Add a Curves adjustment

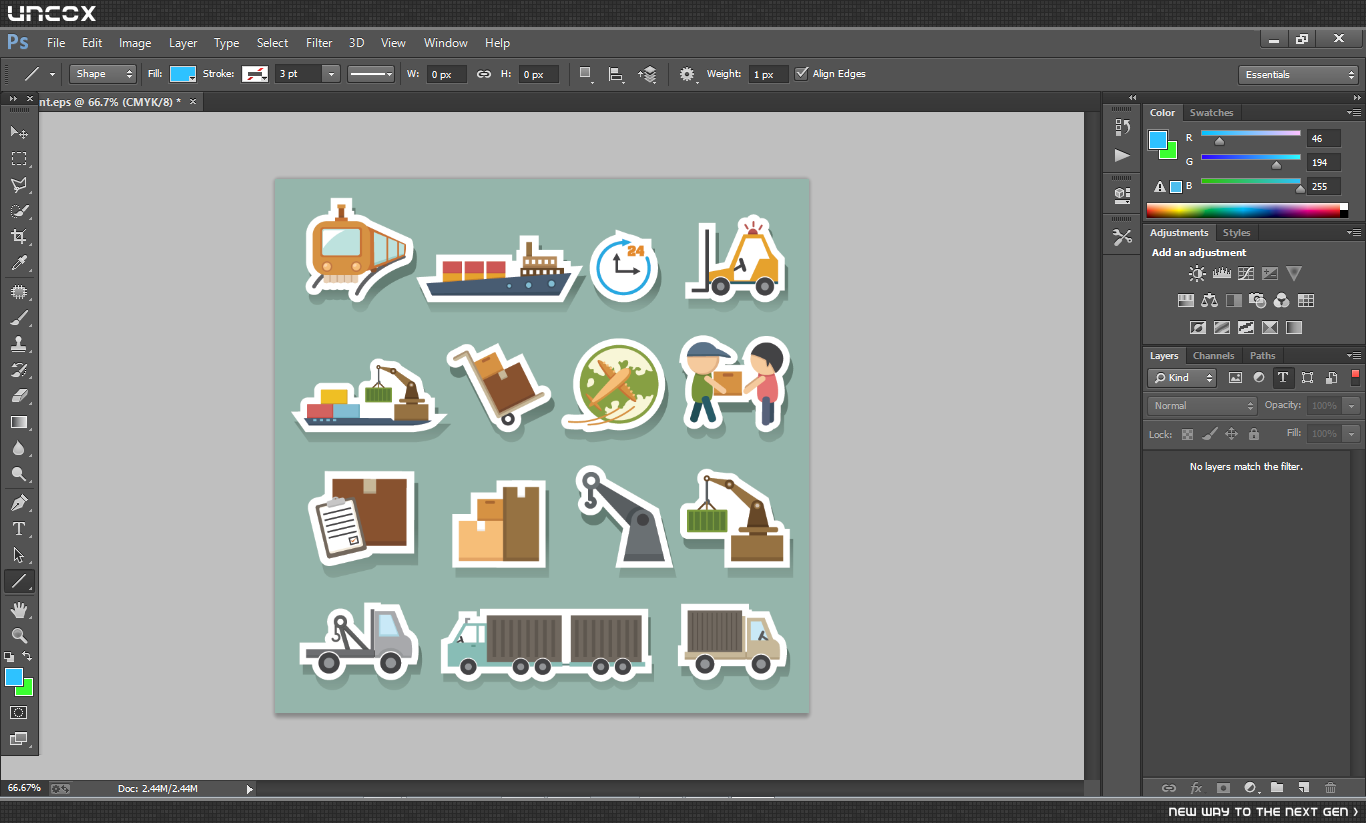[1246, 273]
